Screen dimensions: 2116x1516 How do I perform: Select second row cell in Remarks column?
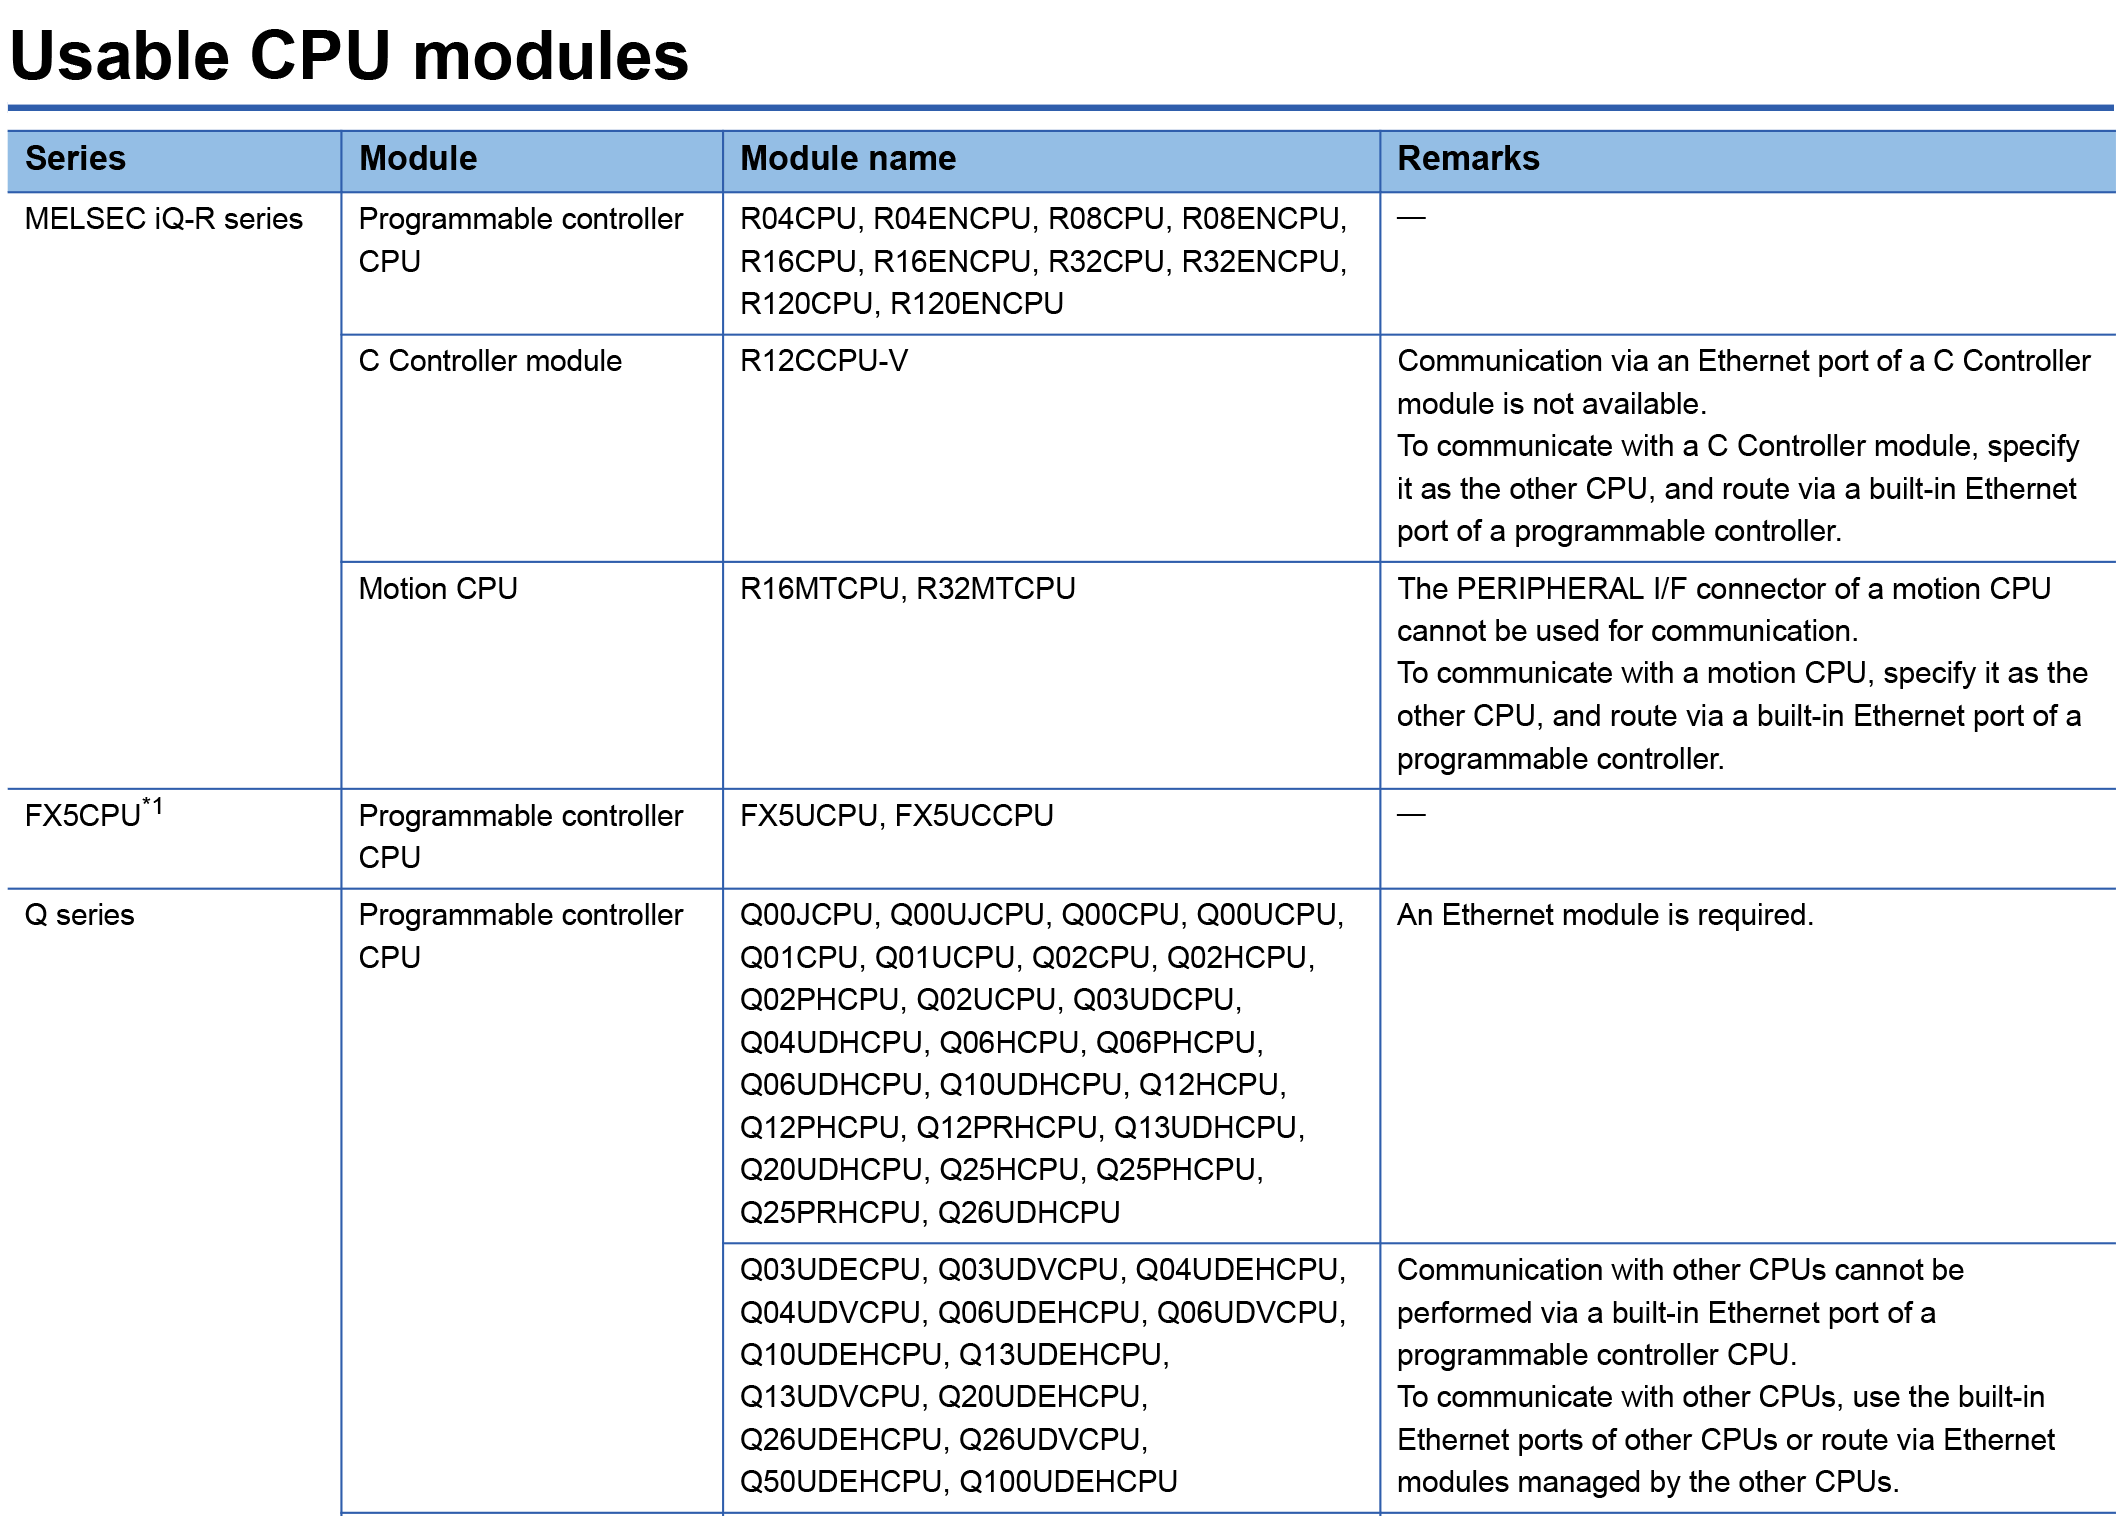coord(1746,447)
